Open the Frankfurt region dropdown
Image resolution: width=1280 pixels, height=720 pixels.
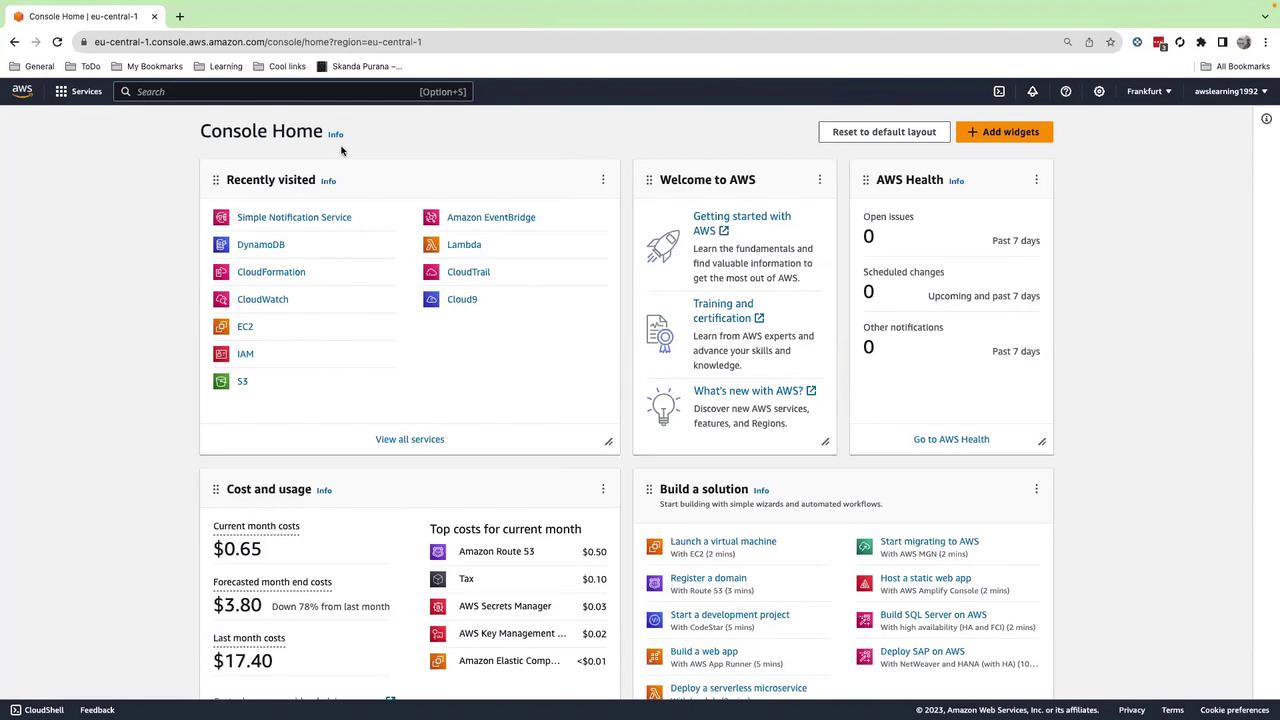(1149, 91)
